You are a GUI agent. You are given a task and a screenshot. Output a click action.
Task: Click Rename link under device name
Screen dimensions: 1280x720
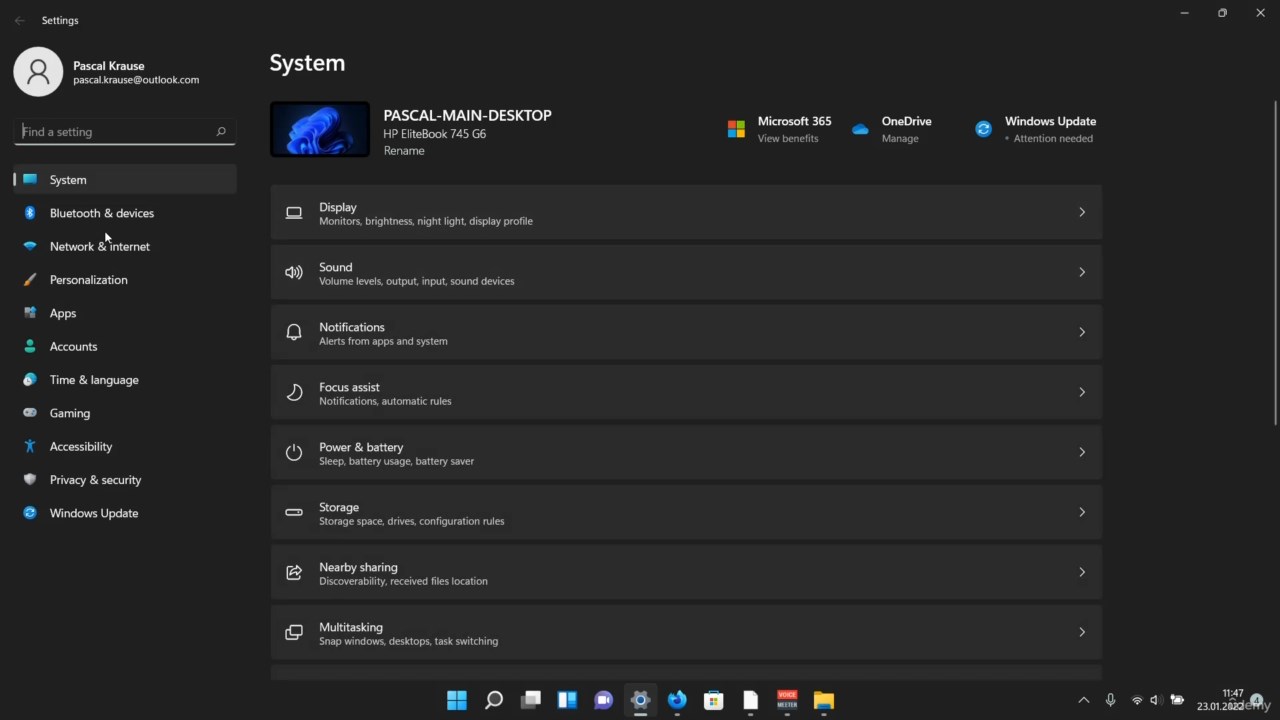click(x=404, y=151)
